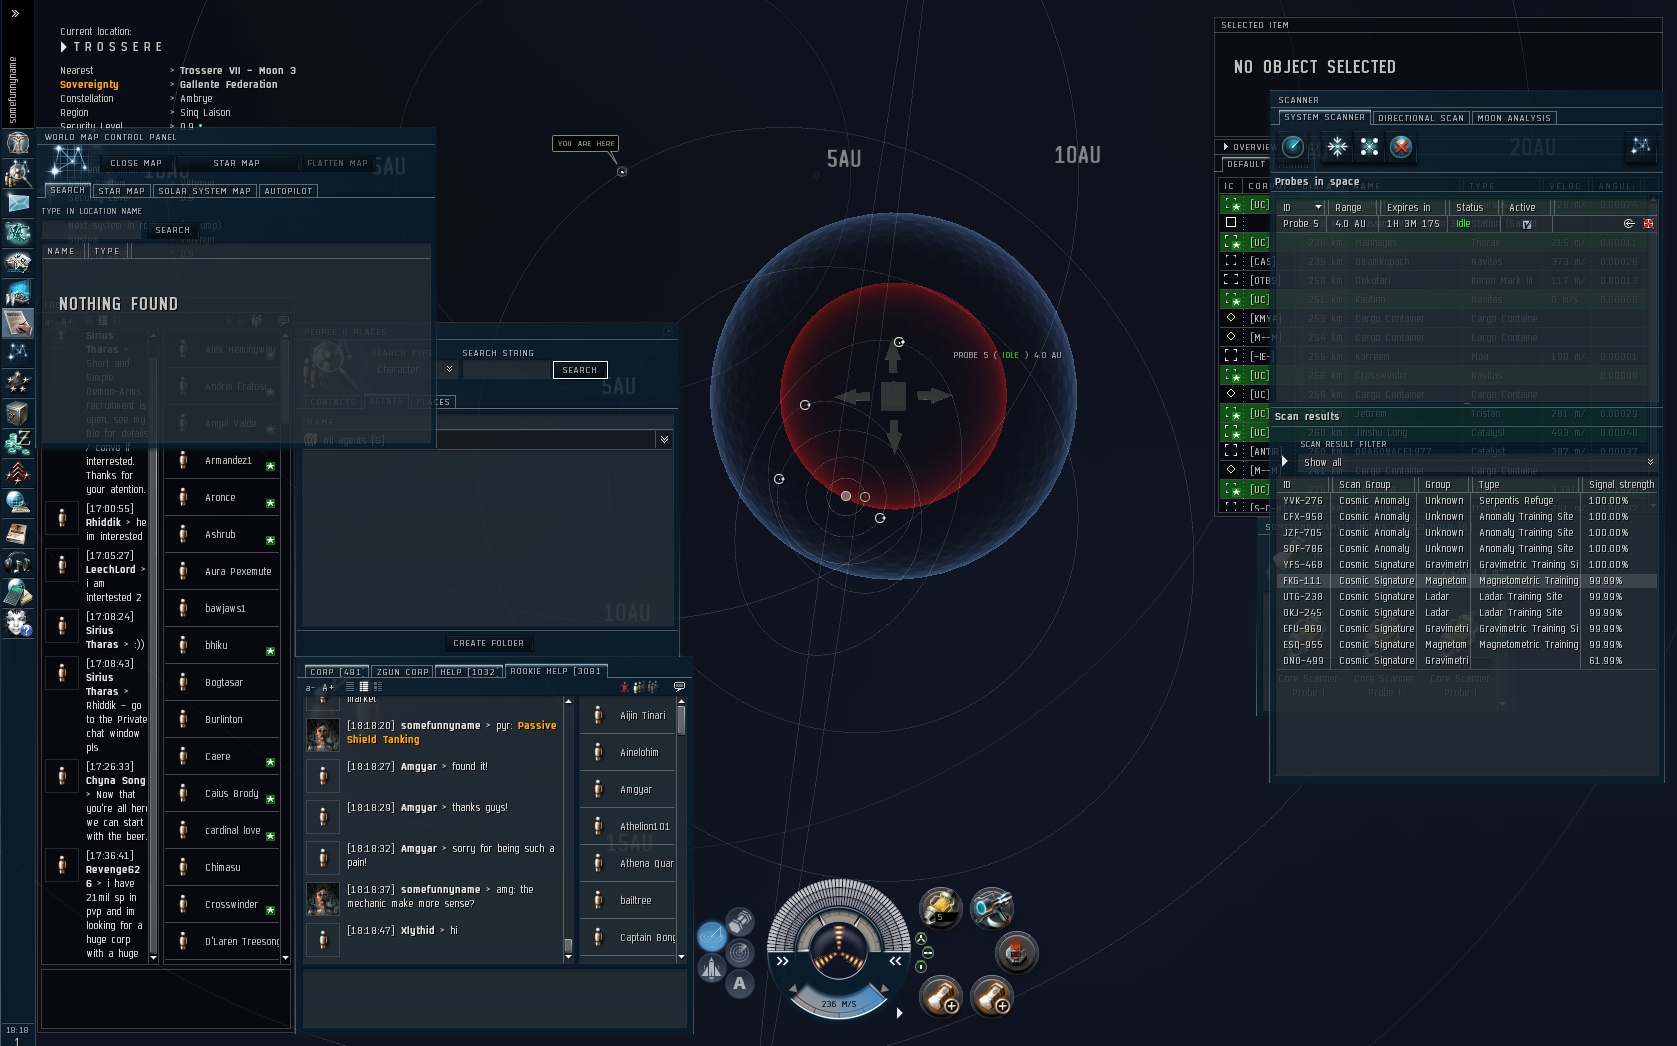Switch to the Help chat channel tab
The image size is (1677, 1046).
pyautogui.click(x=469, y=672)
